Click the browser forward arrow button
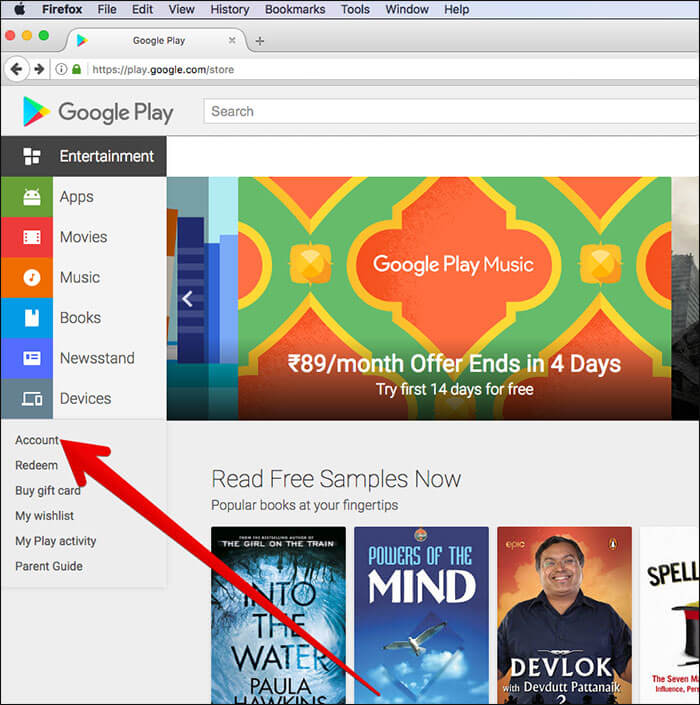700x705 pixels. (40, 69)
